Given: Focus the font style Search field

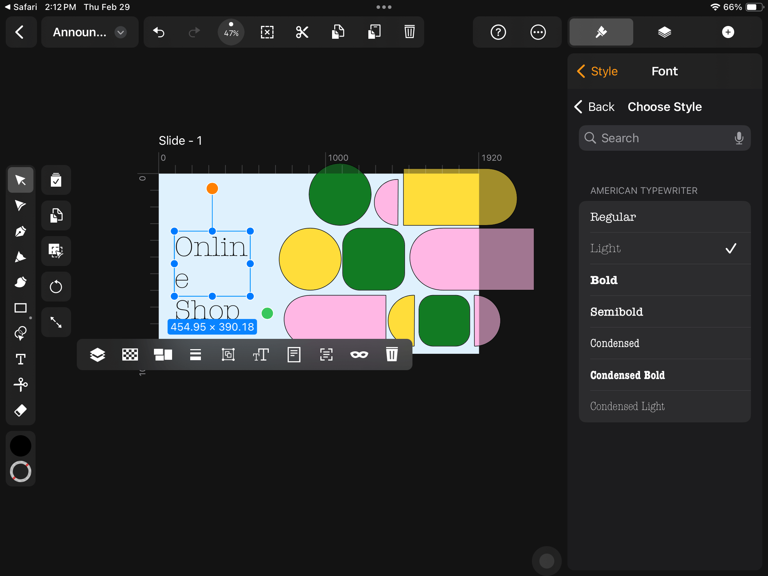Looking at the screenshot, I should [x=664, y=138].
